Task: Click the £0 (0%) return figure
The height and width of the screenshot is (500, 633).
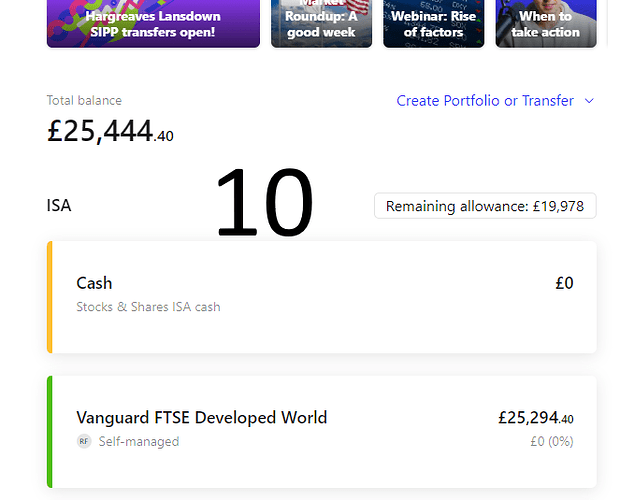Action: coord(552,441)
